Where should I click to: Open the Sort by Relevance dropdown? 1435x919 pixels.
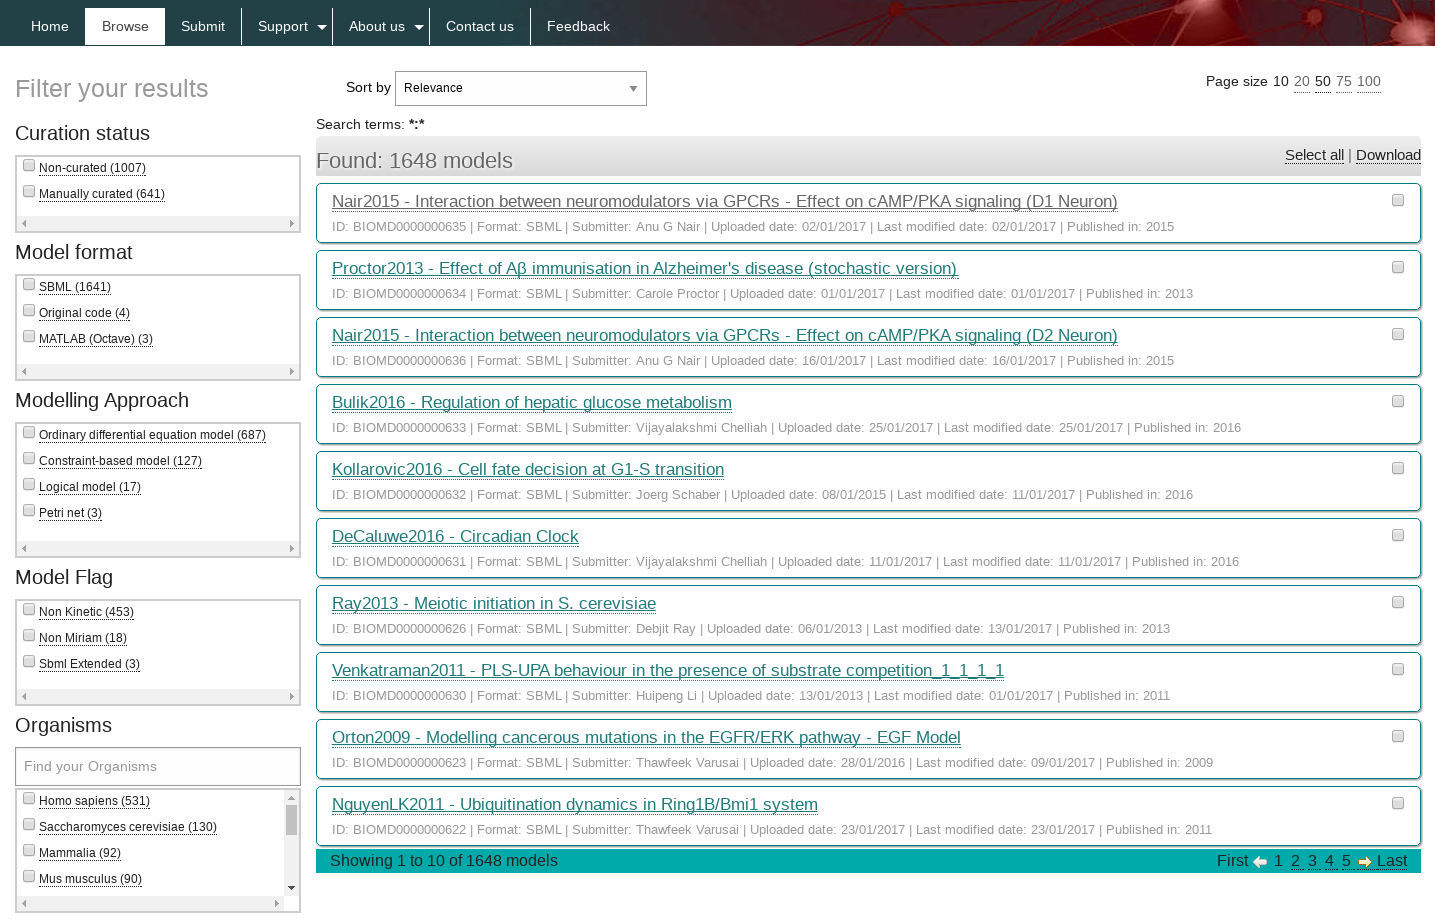520,88
